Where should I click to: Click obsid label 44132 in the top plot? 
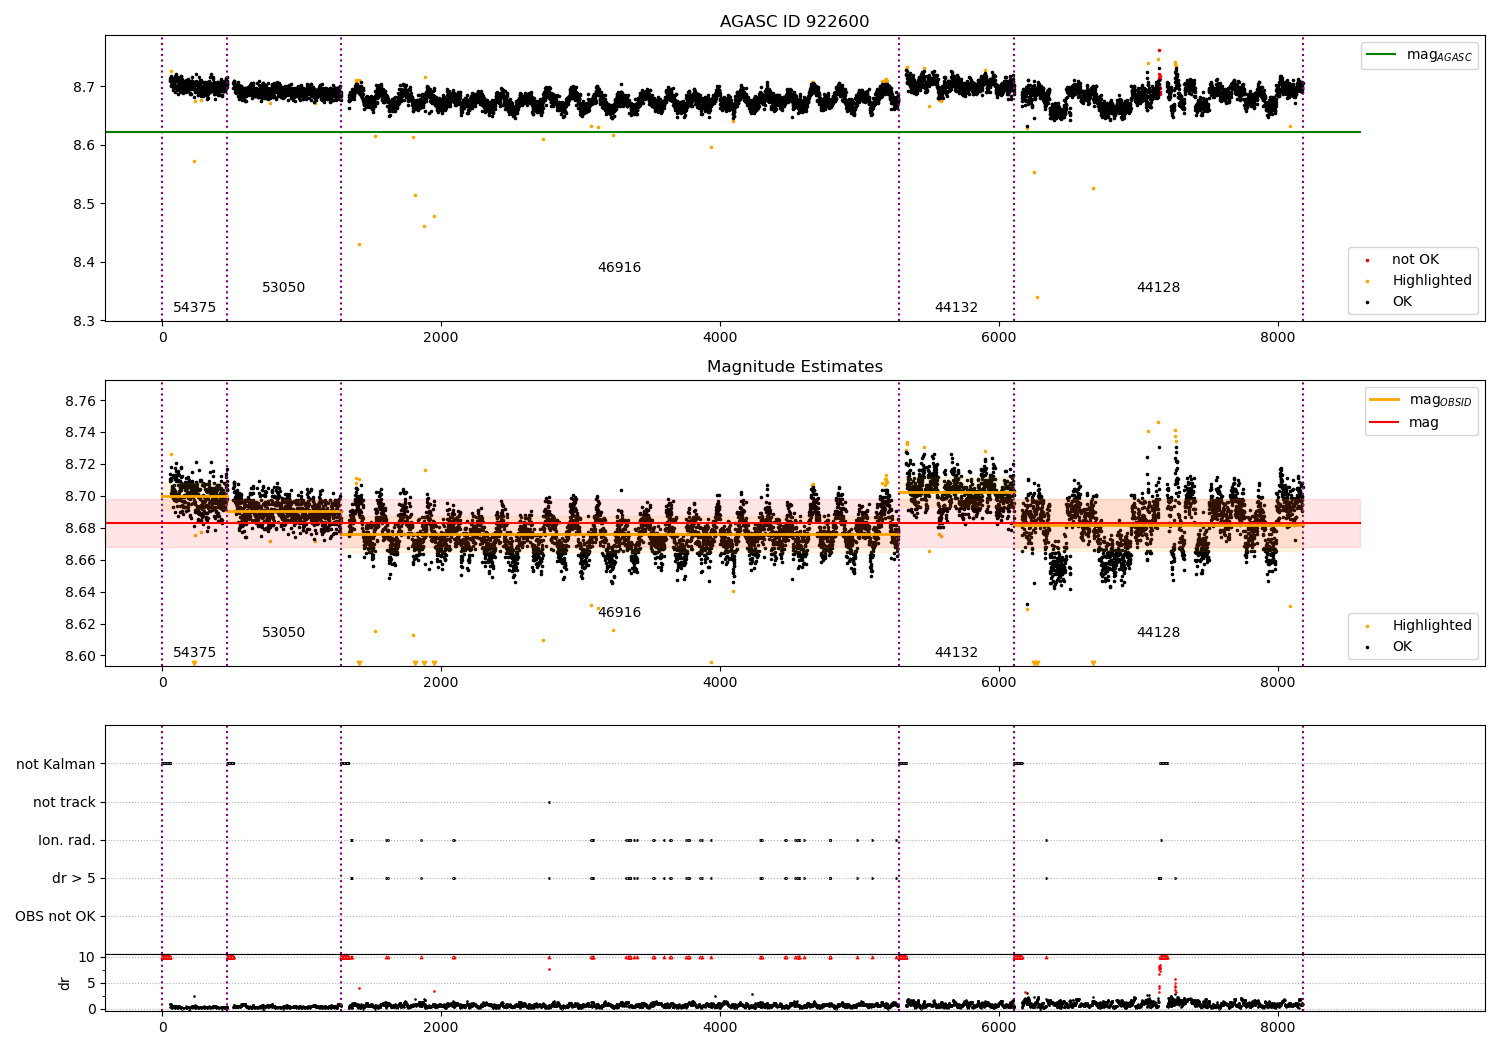tap(956, 308)
